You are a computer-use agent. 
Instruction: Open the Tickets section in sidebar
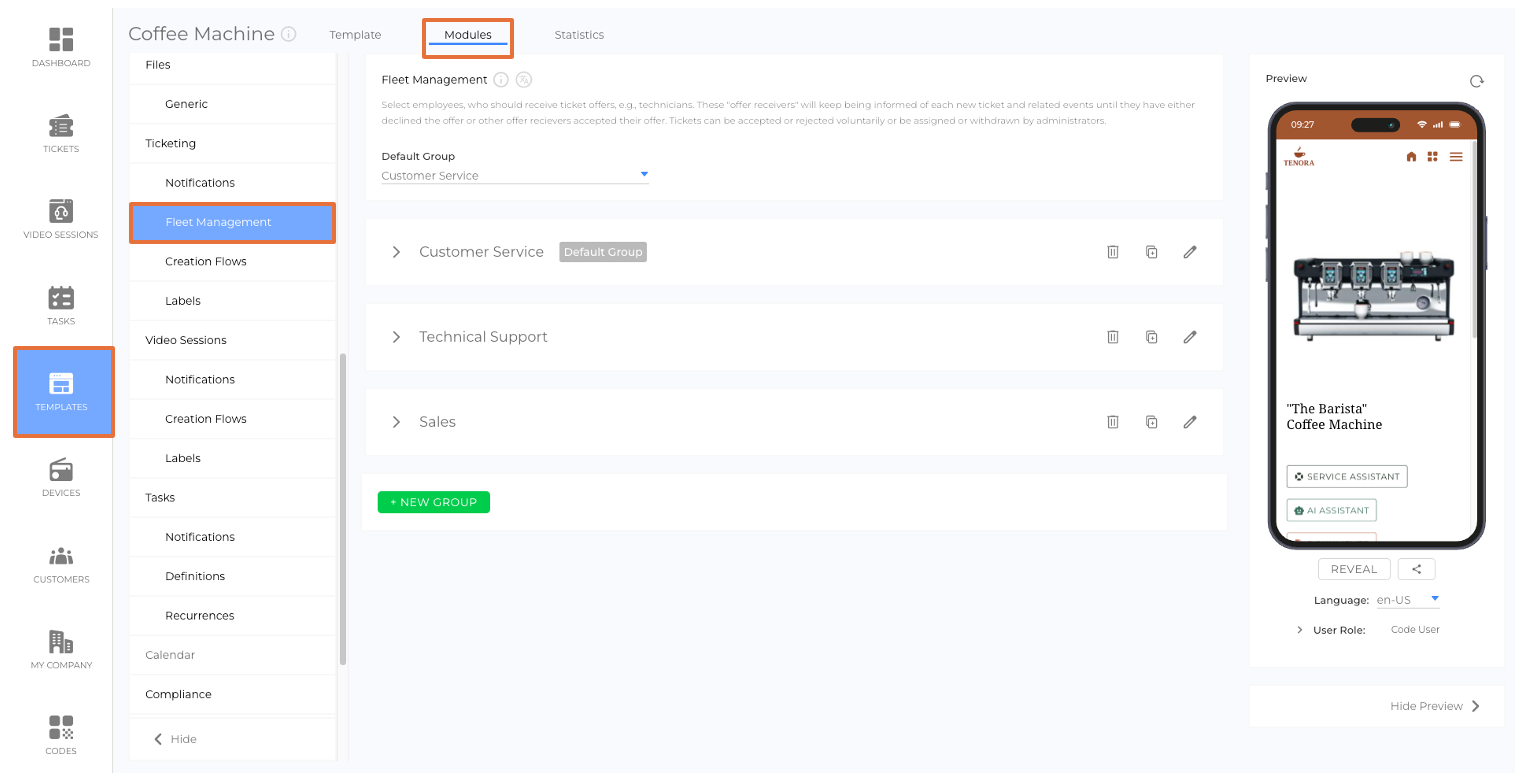pos(61,134)
